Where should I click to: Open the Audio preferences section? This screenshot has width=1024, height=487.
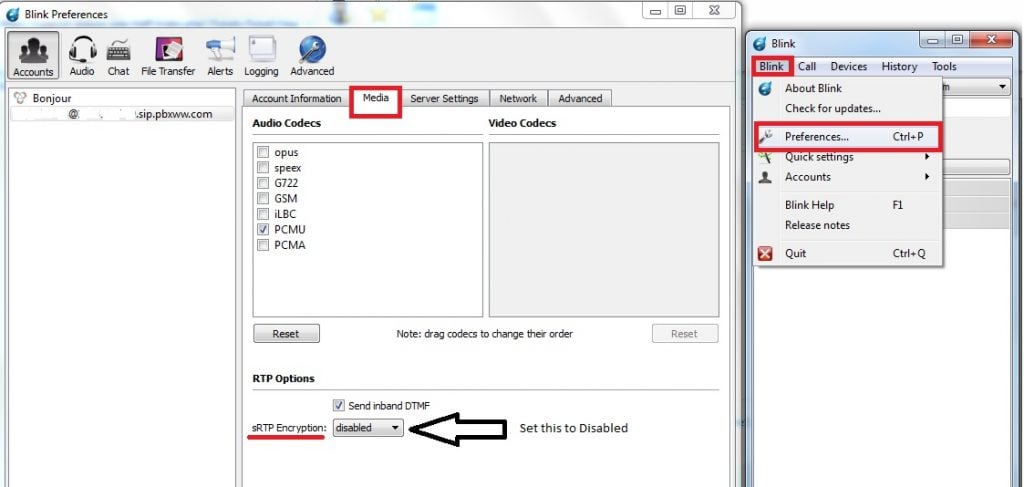click(82, 55)
